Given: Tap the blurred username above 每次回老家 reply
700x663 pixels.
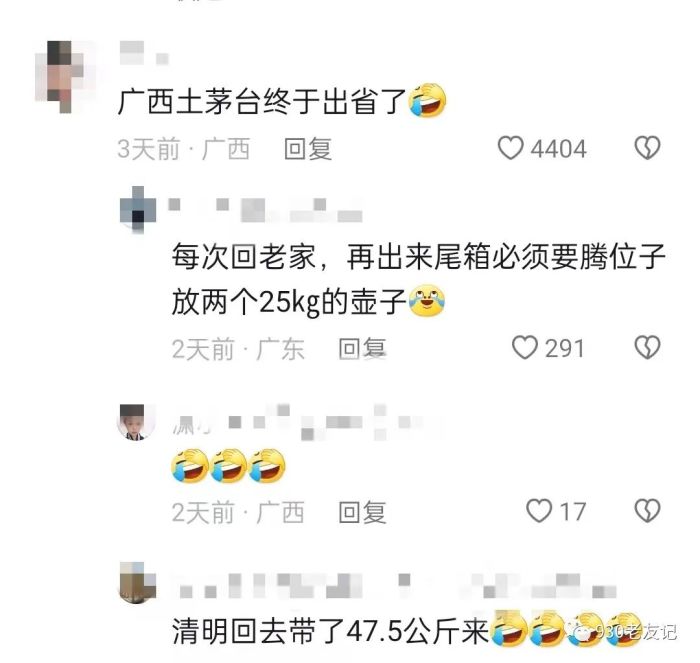Looking at the screenshot, I should tap(266, 210).
